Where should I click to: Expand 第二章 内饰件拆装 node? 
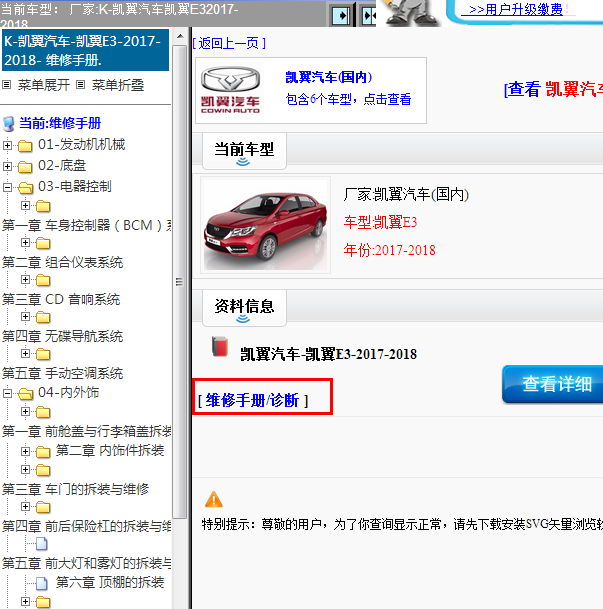[x=25, y=451]
